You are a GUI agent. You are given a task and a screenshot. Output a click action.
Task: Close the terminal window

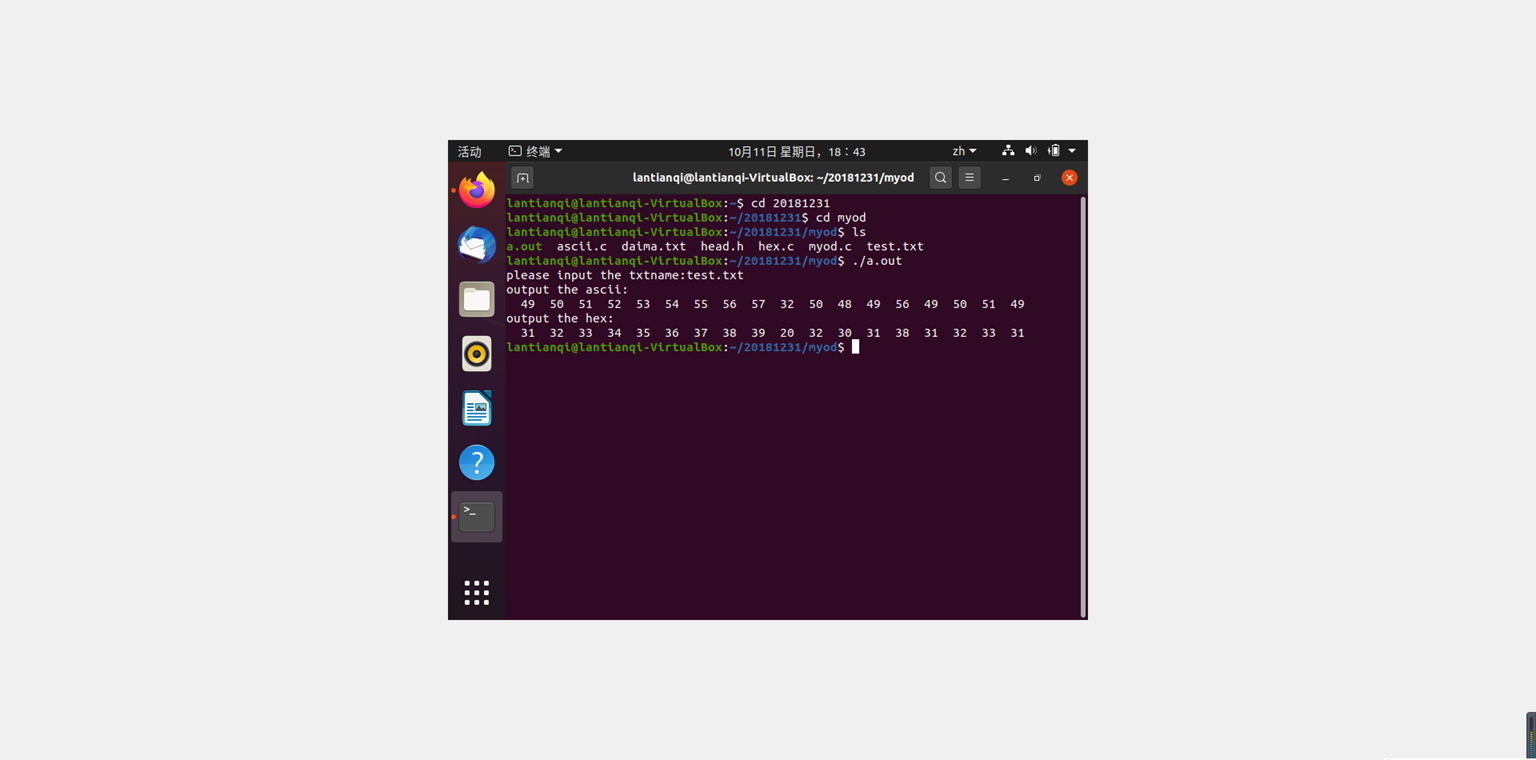click(1069, 178)
